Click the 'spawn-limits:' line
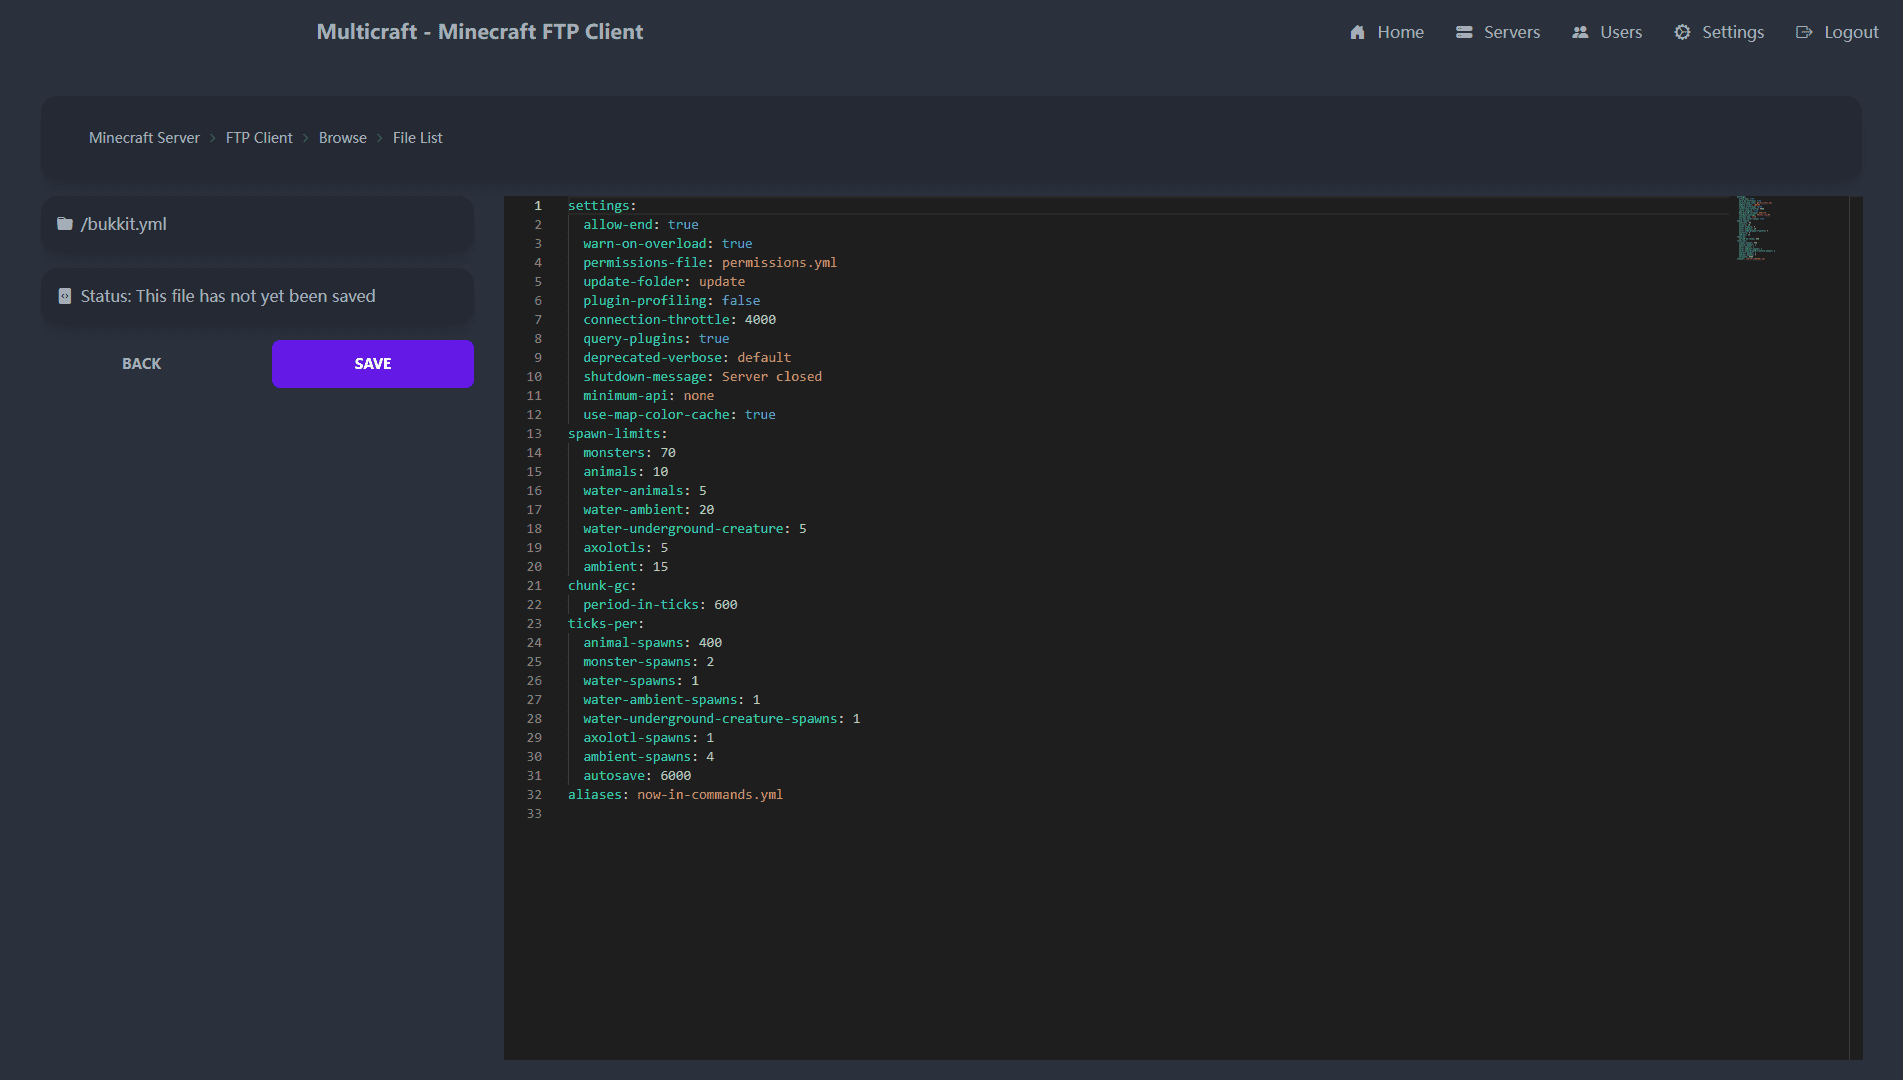This screenshot has height=1080, width=1903. point(618,434)
